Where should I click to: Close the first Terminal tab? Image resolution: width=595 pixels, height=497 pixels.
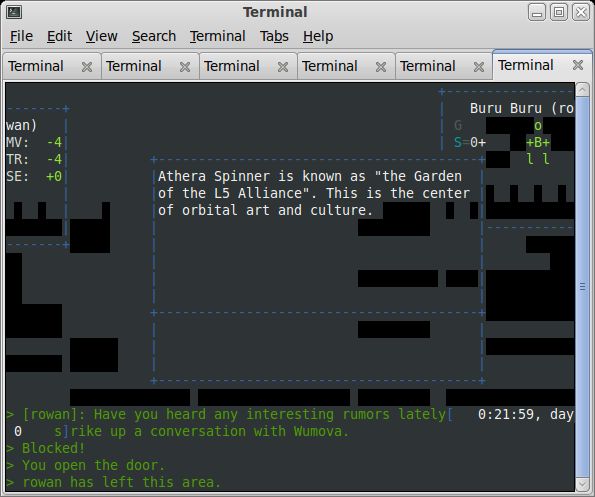pyautogui.click(x=87, y=67)
